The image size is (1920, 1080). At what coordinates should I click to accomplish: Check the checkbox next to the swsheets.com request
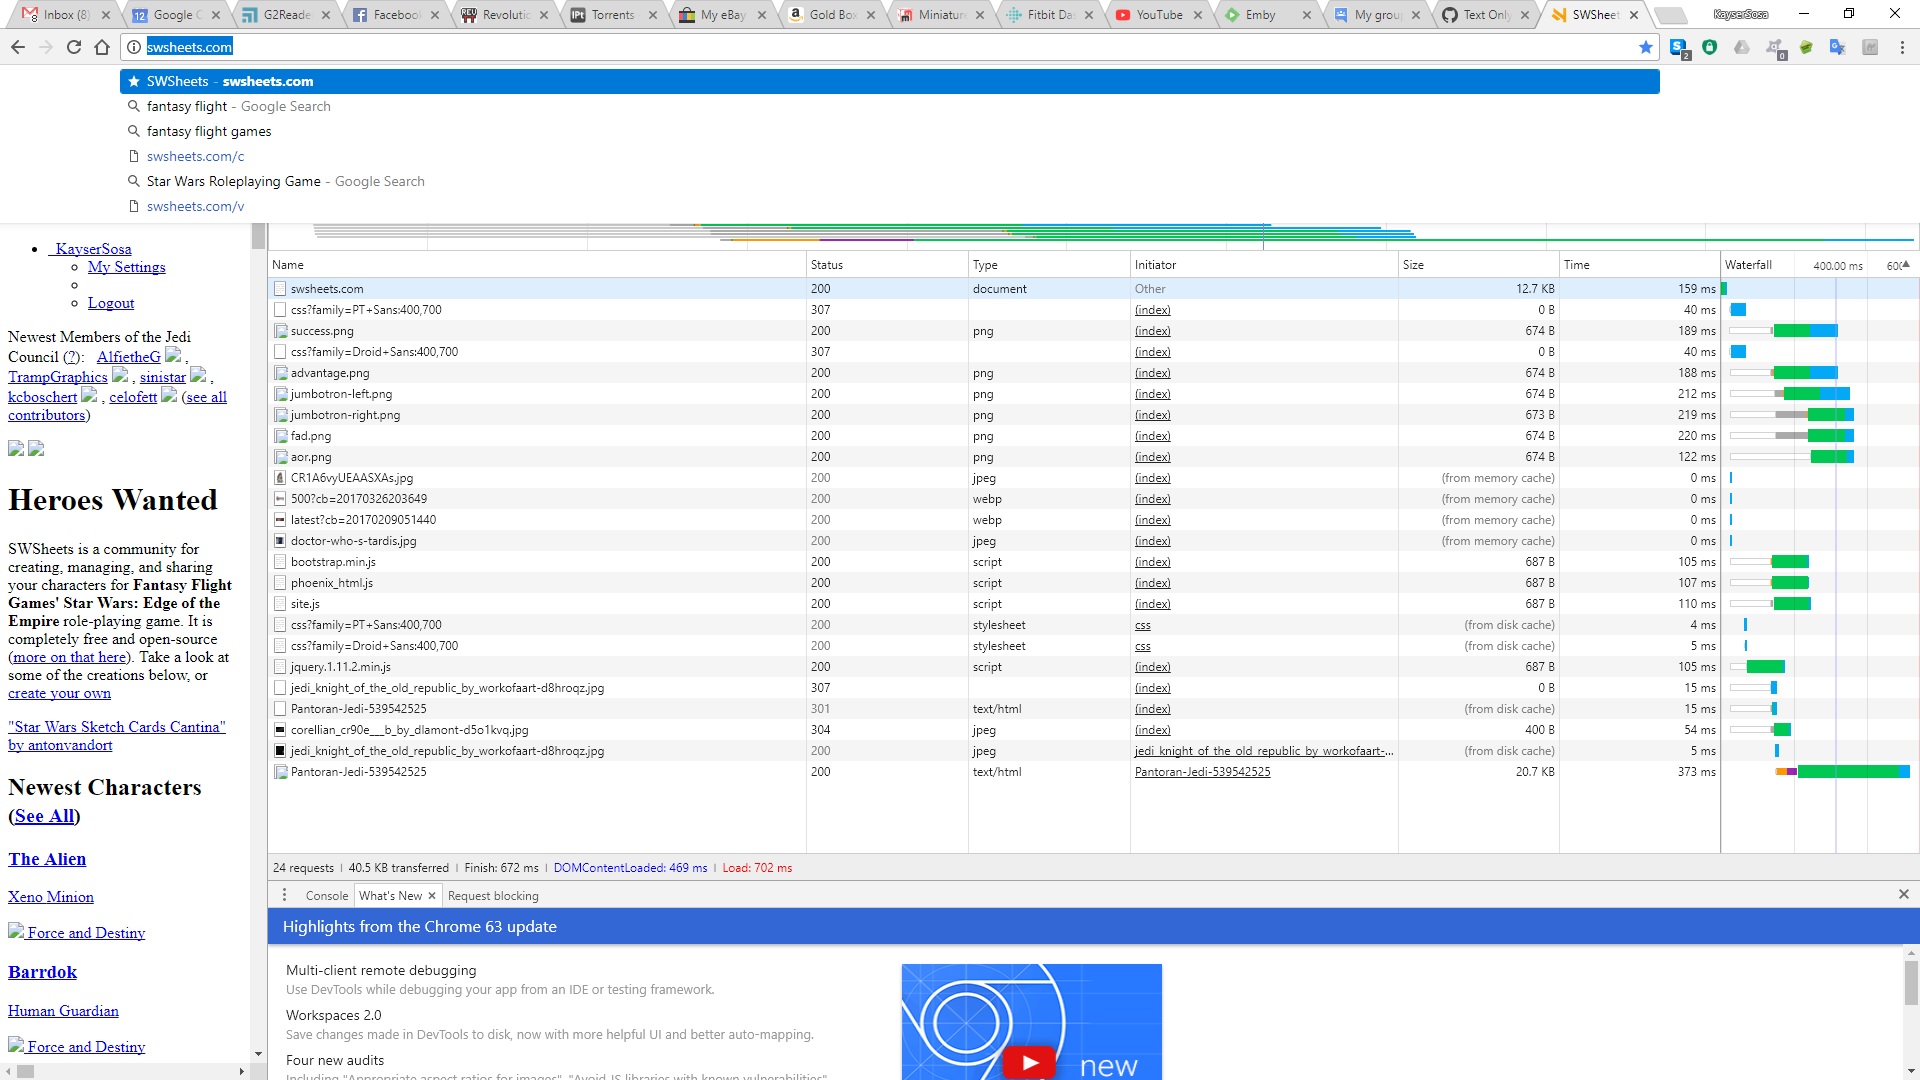pos(280,288)
